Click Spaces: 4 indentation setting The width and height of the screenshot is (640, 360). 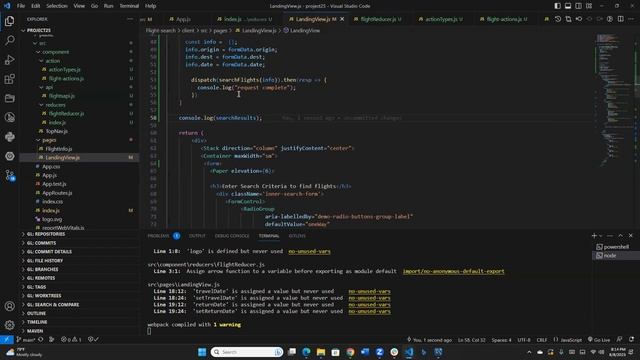click(501, 340)
